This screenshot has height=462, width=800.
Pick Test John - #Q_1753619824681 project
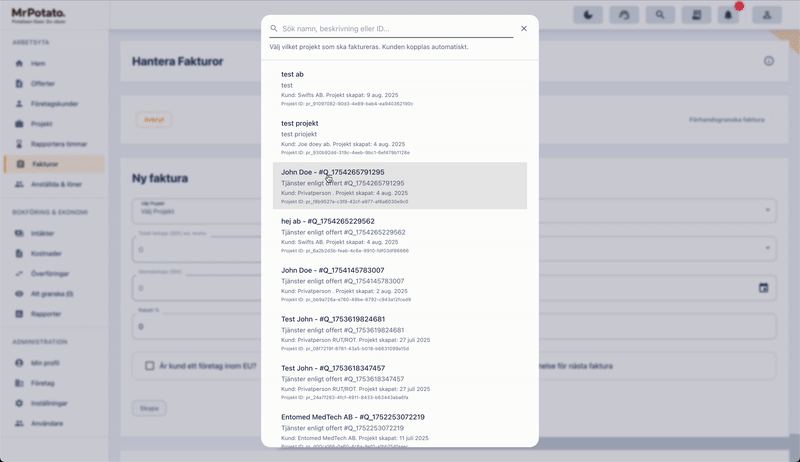pos(399,333)
